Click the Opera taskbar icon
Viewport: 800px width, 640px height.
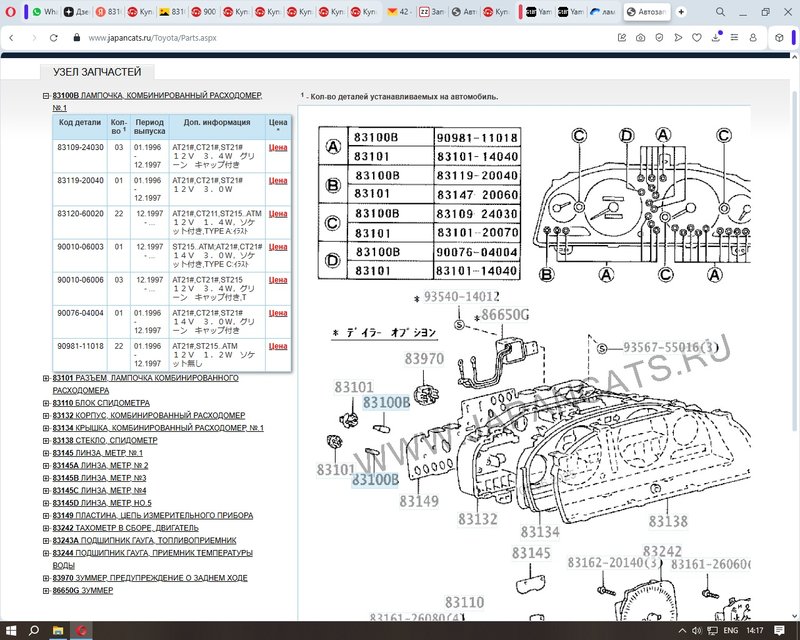81,630
